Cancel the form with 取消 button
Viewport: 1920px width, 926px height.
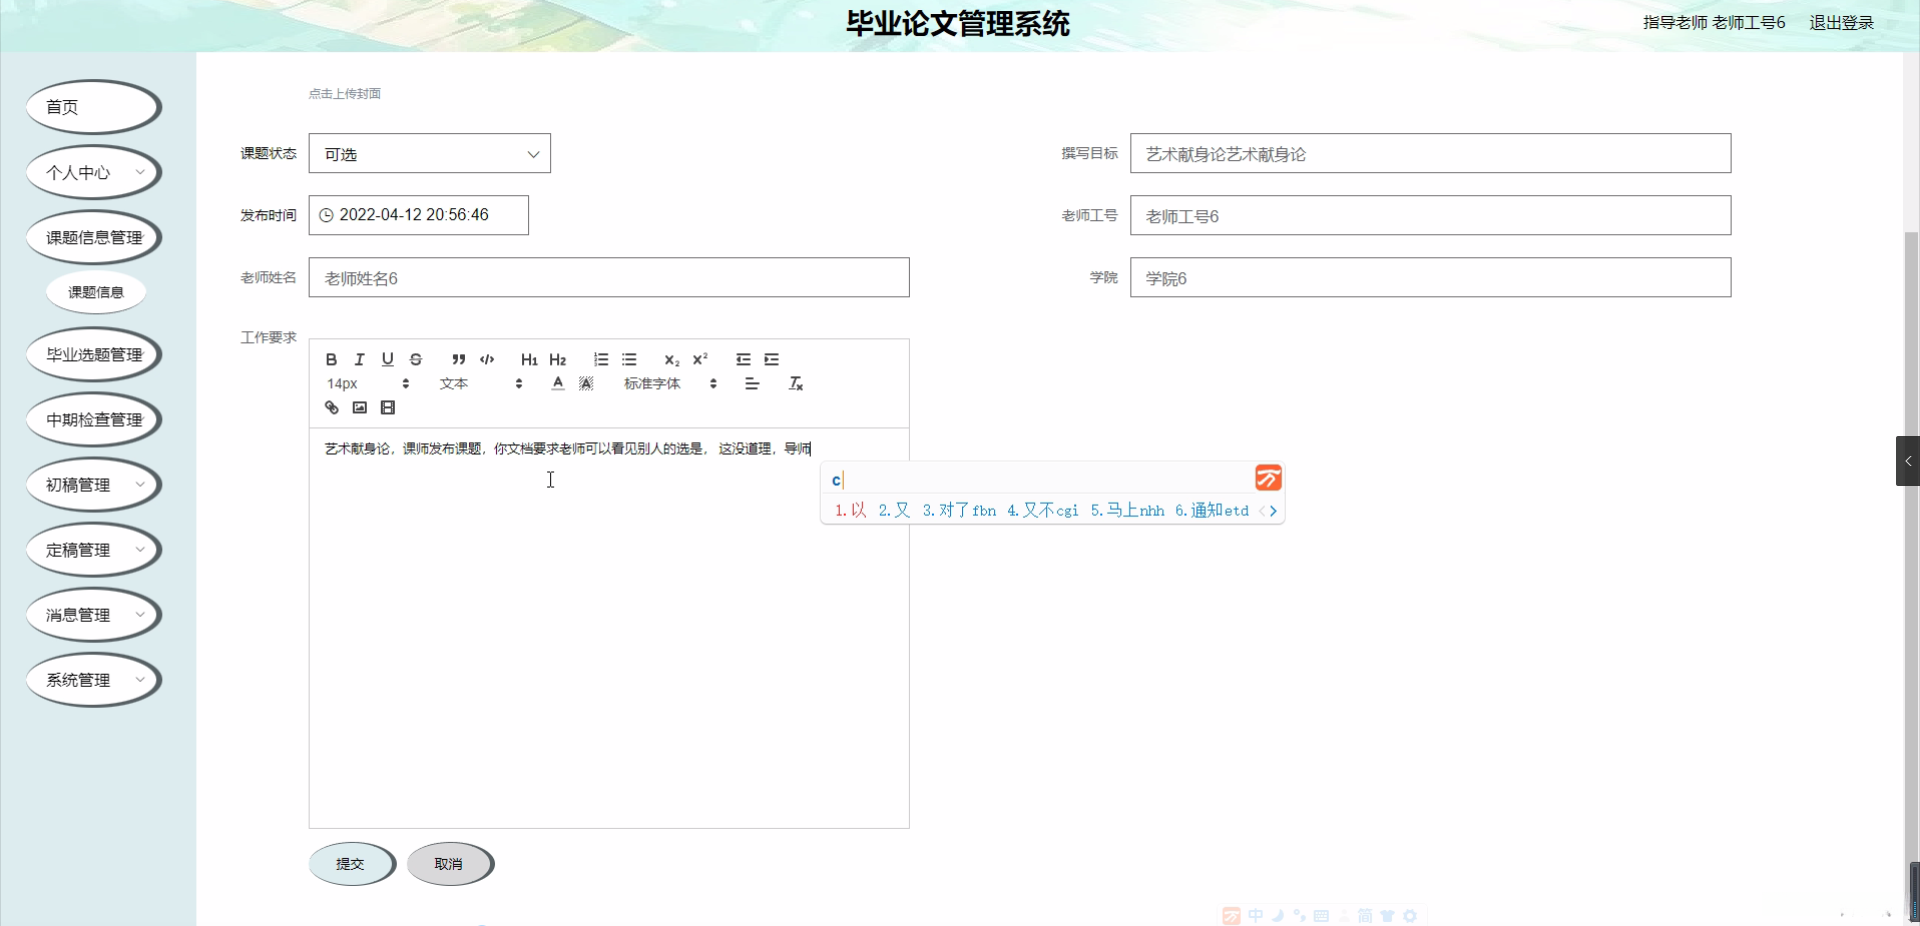tap(450, 864)
